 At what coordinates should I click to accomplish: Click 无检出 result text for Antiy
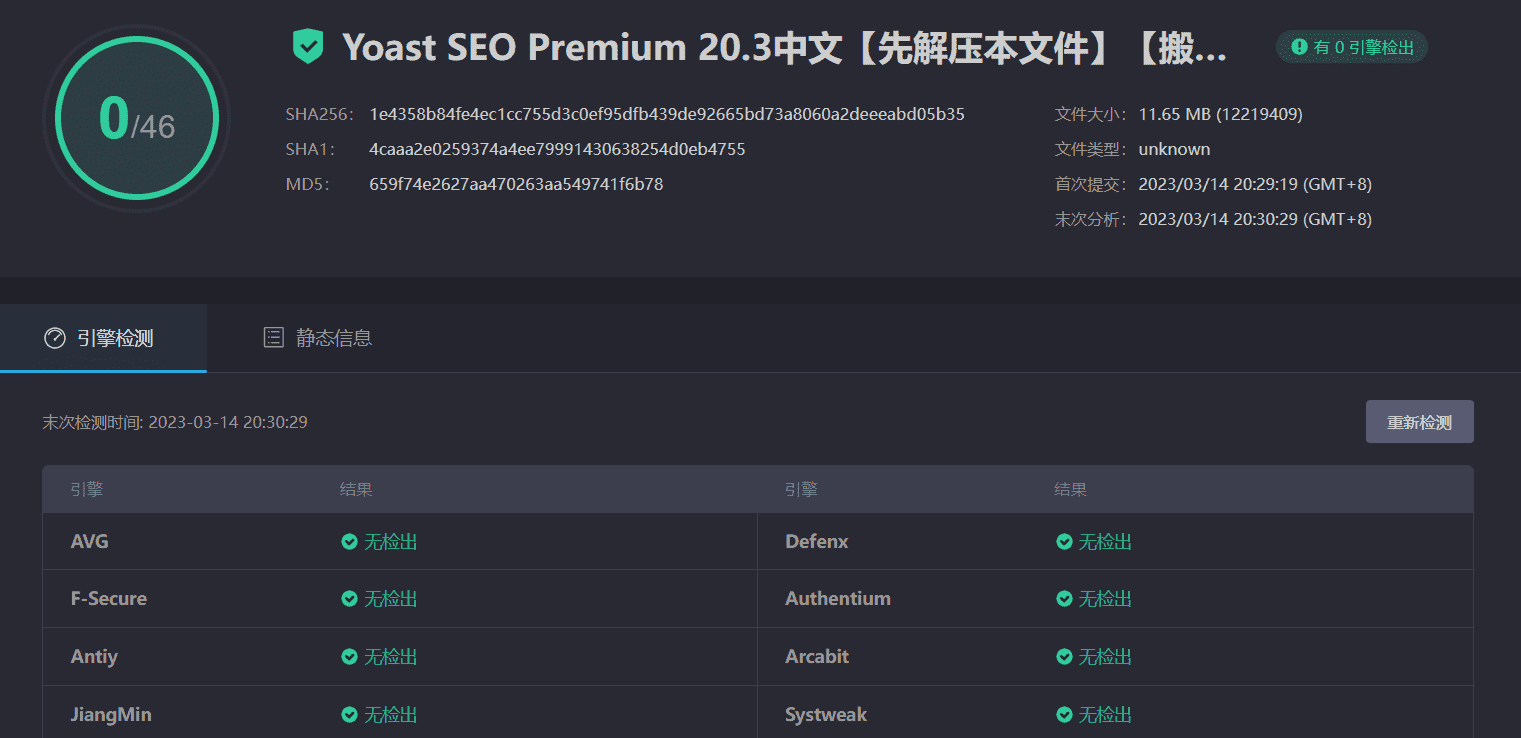[x=390, y=657]
